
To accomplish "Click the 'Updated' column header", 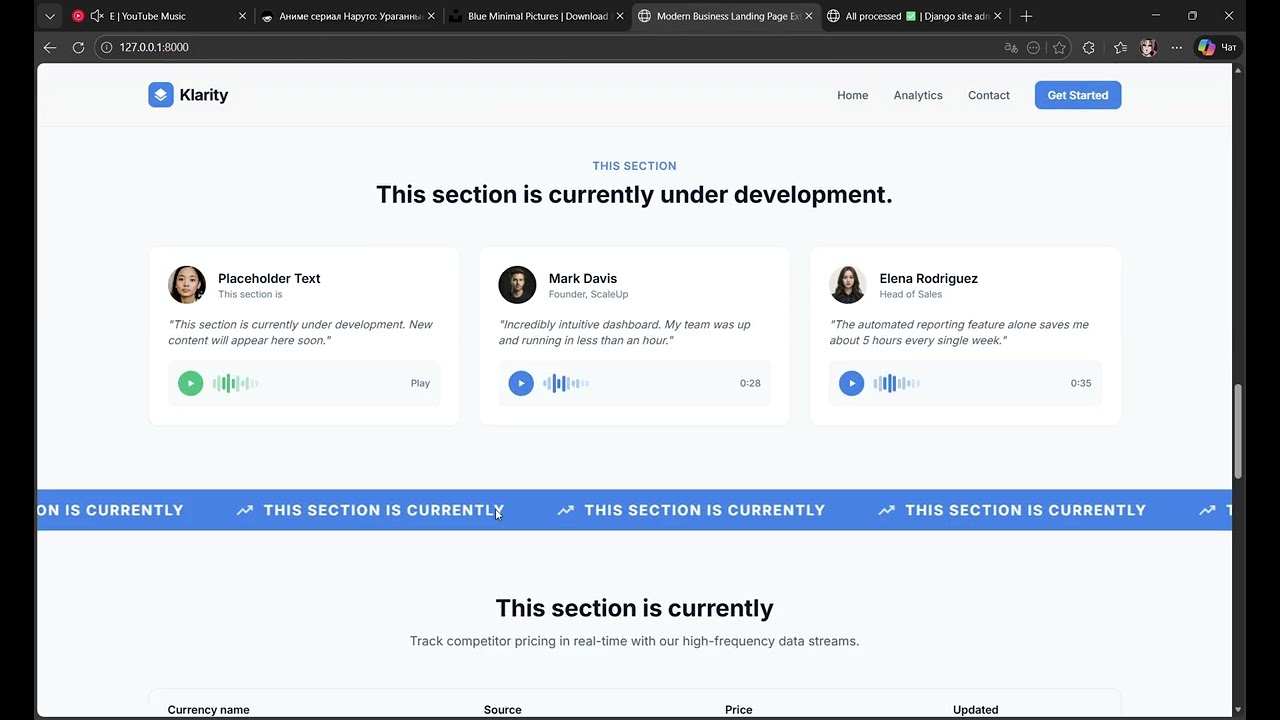I will (x=975, y=710).
